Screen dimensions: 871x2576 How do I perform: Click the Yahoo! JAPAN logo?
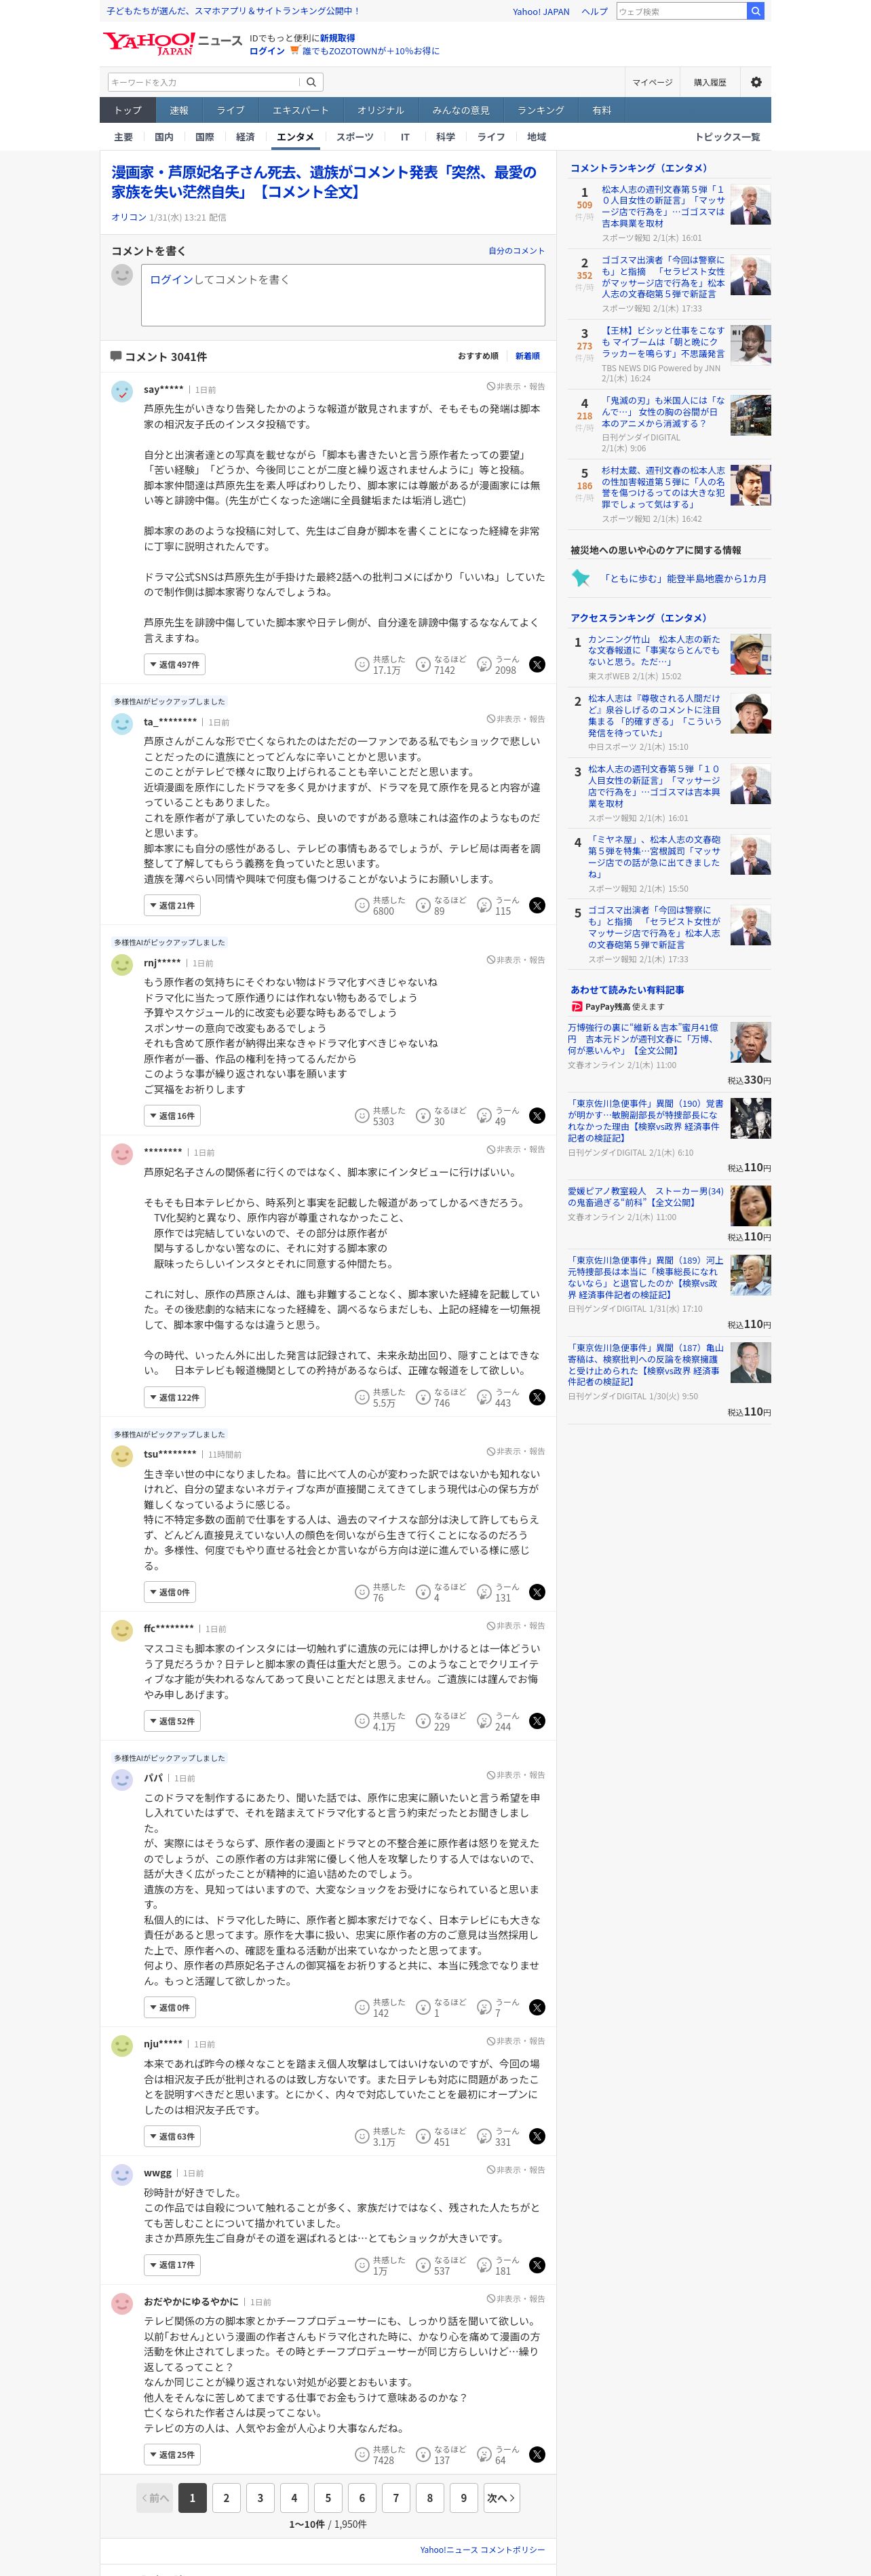click(148, 42)
